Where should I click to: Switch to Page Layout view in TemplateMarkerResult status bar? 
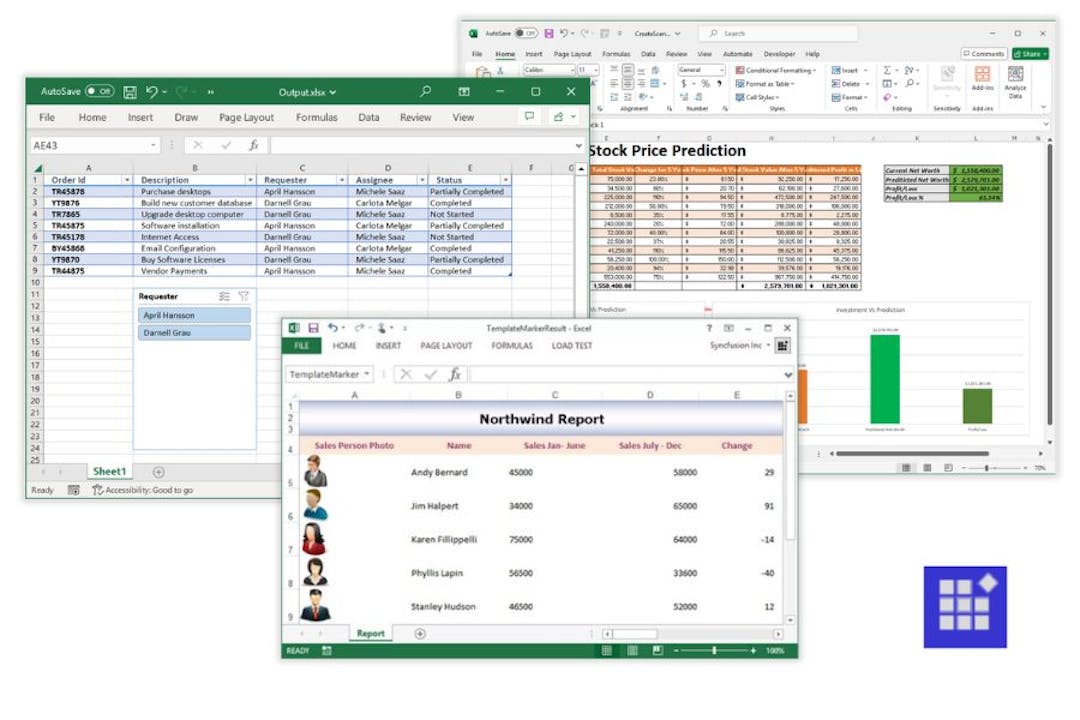pos(633,649)
